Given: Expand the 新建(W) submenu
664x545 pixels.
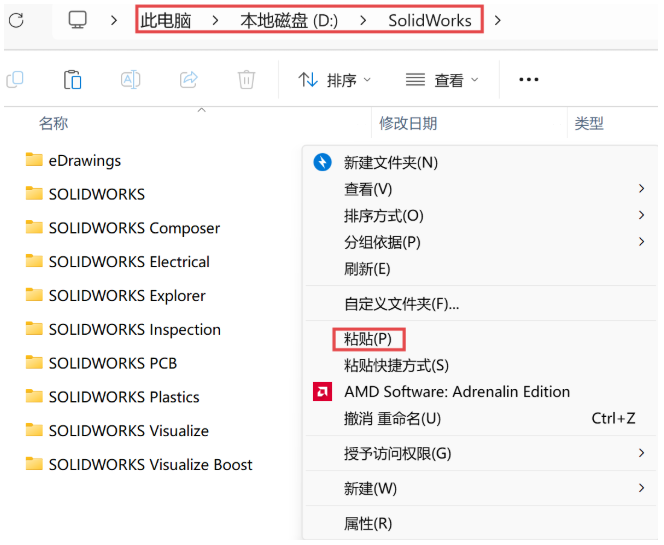Looking at the screenshot, I should tap(370, 488).
